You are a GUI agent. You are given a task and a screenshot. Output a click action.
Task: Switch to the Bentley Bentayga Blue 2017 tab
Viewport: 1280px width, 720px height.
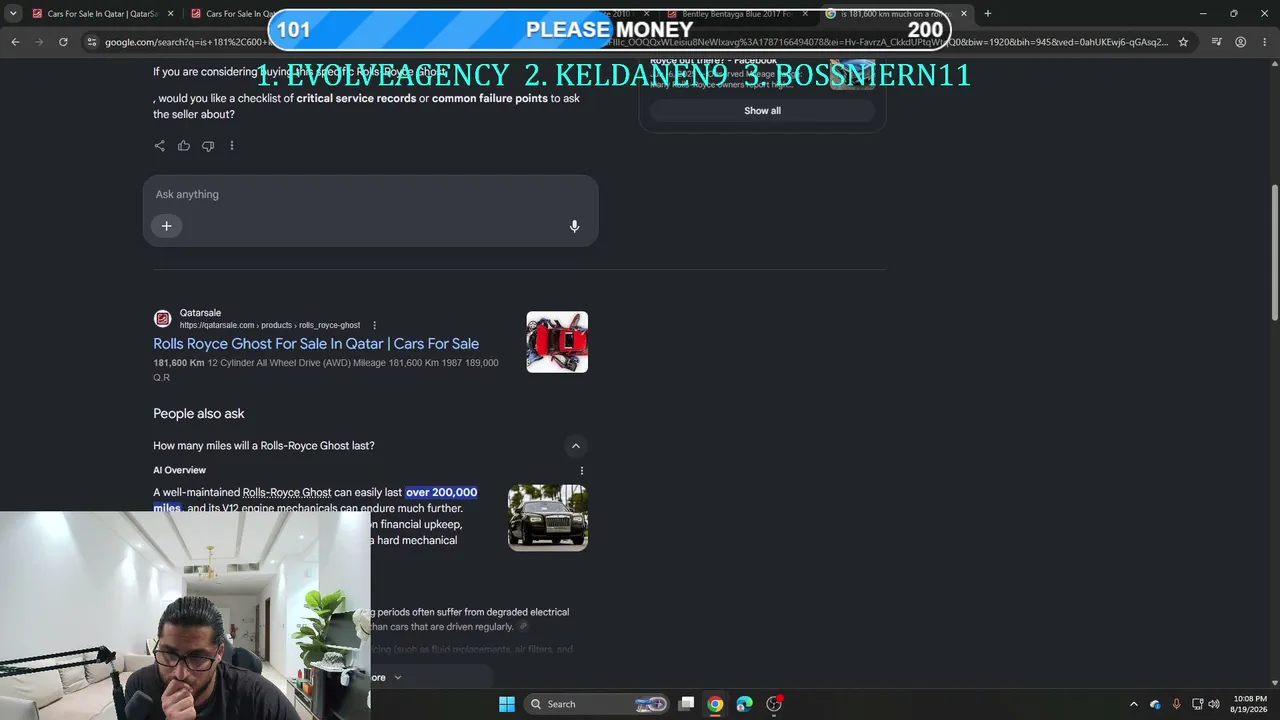pyautogui.click(x=737, y=14)
